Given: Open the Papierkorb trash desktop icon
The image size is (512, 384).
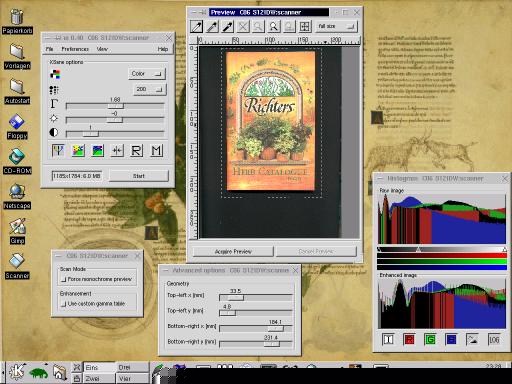Looking at the screenshot, I should pos(17,21).
